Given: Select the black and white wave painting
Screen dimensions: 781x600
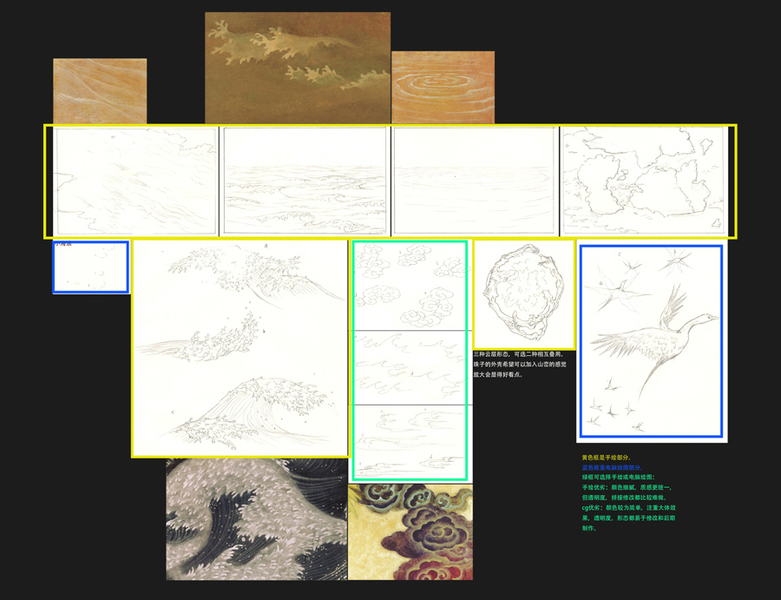Looking at the screenshot, I should tap(257, 519).
